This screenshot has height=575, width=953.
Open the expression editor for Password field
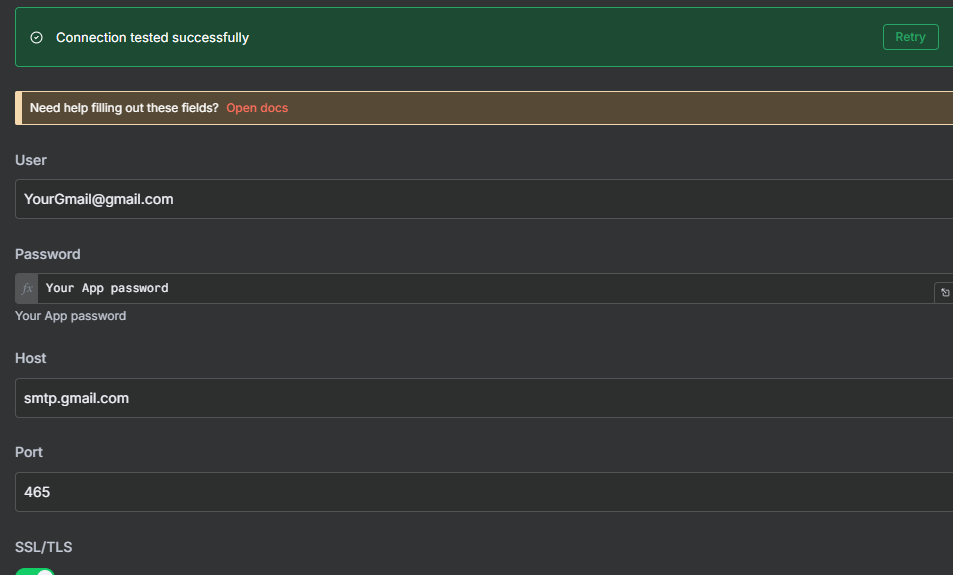(944, 293)
